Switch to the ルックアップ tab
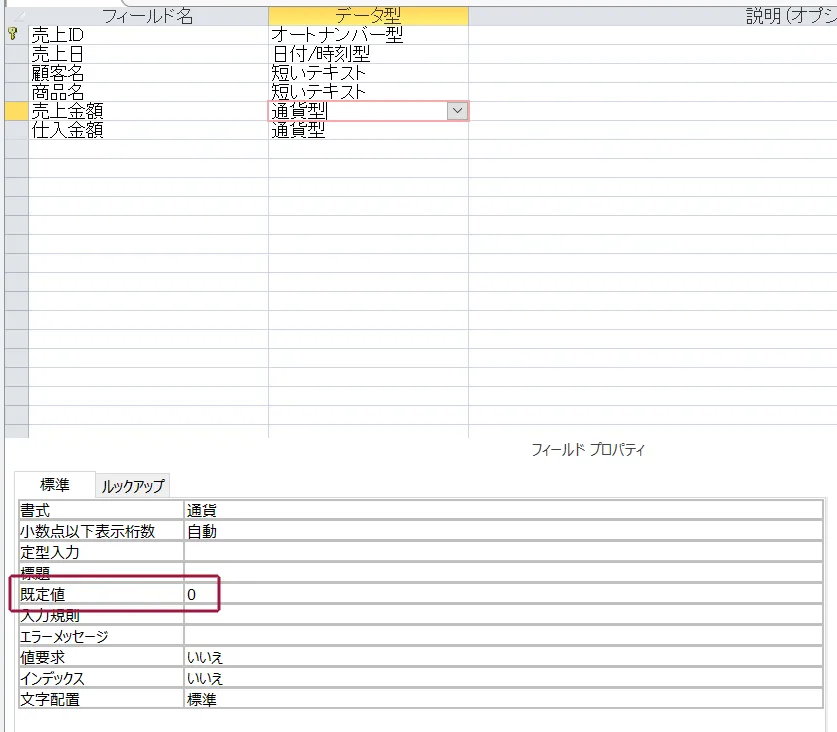 coord(133,486)
